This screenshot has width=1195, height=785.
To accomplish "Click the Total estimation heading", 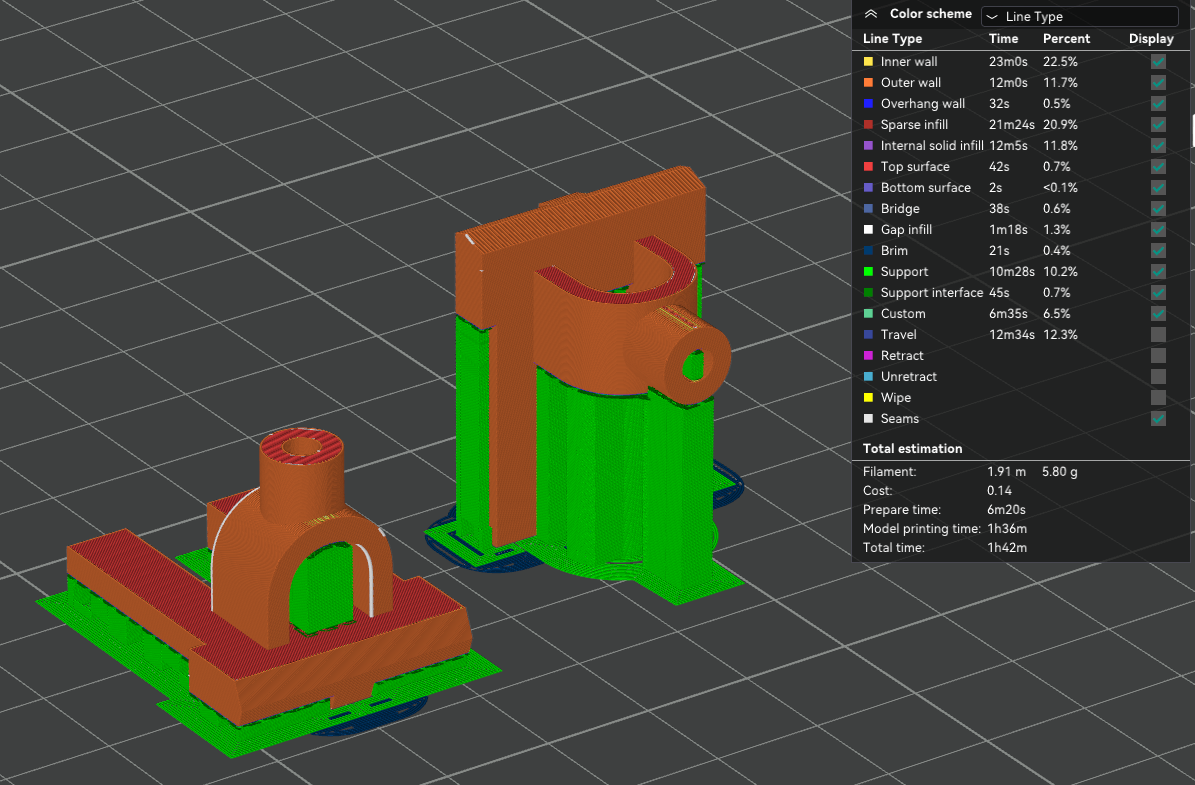I will (912, 449).
